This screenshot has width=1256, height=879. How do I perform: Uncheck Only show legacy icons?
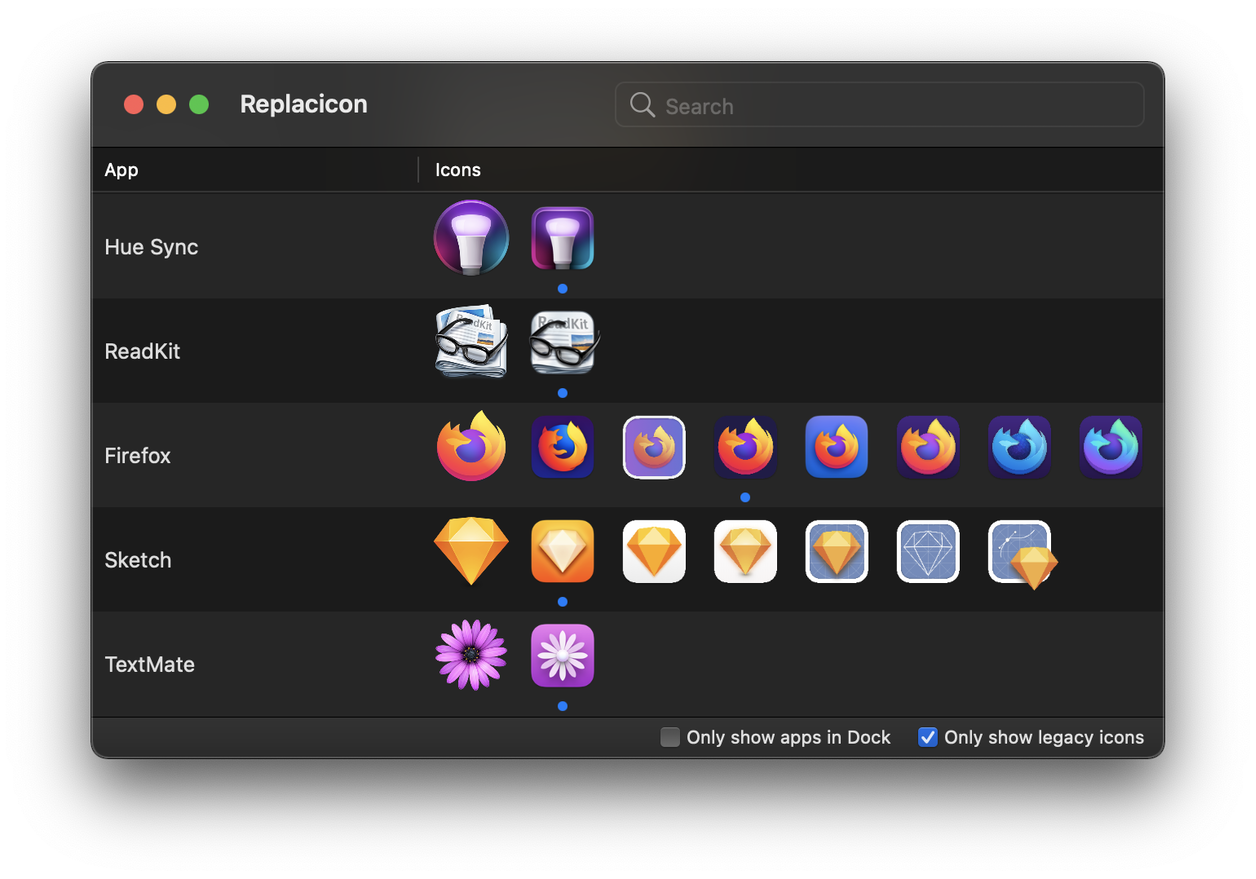[x=928, y=737]
